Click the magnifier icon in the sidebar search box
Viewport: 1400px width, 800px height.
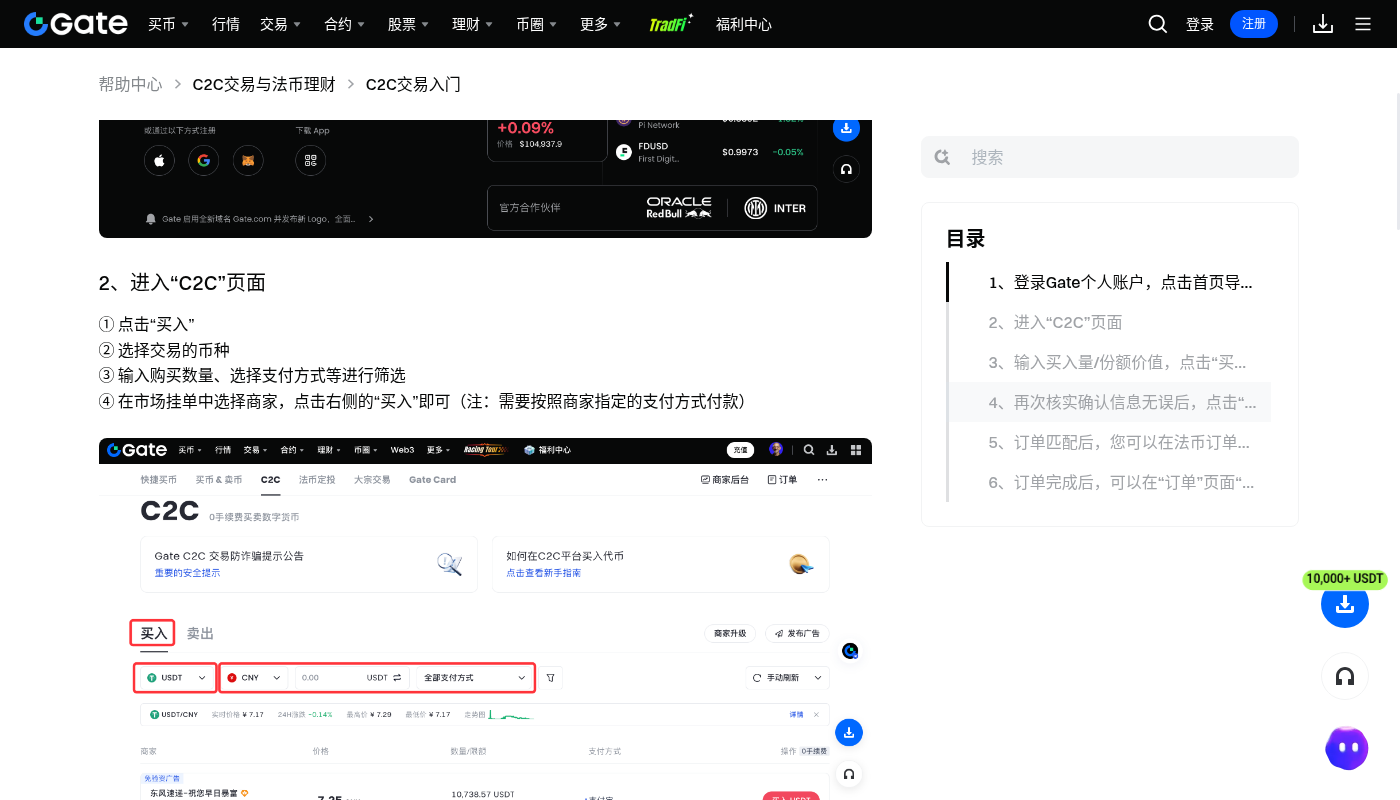point(942,157)
